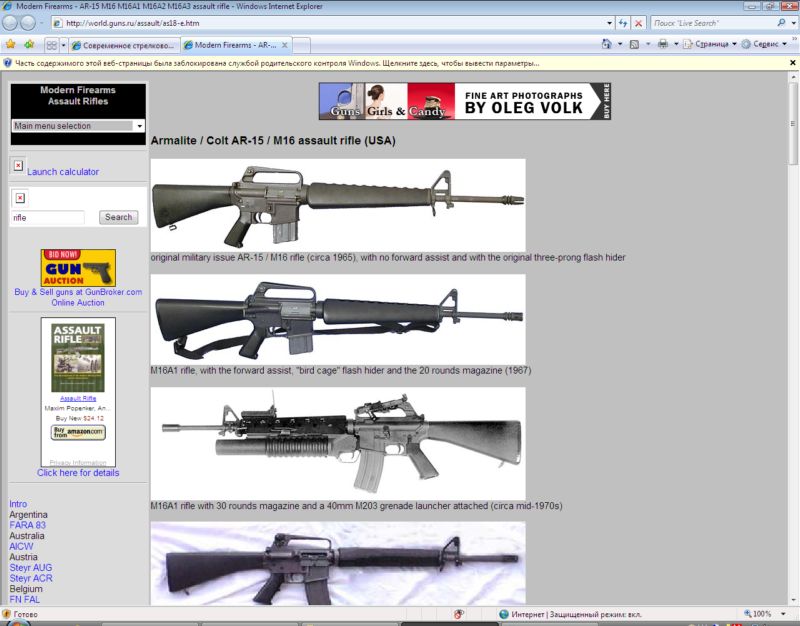Click the Add to Favorites icon

coord(29,45)
